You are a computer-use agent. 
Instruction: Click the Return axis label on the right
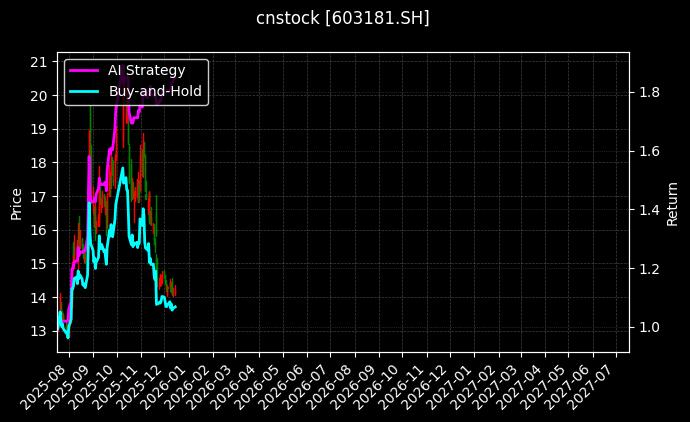(673, 203)
